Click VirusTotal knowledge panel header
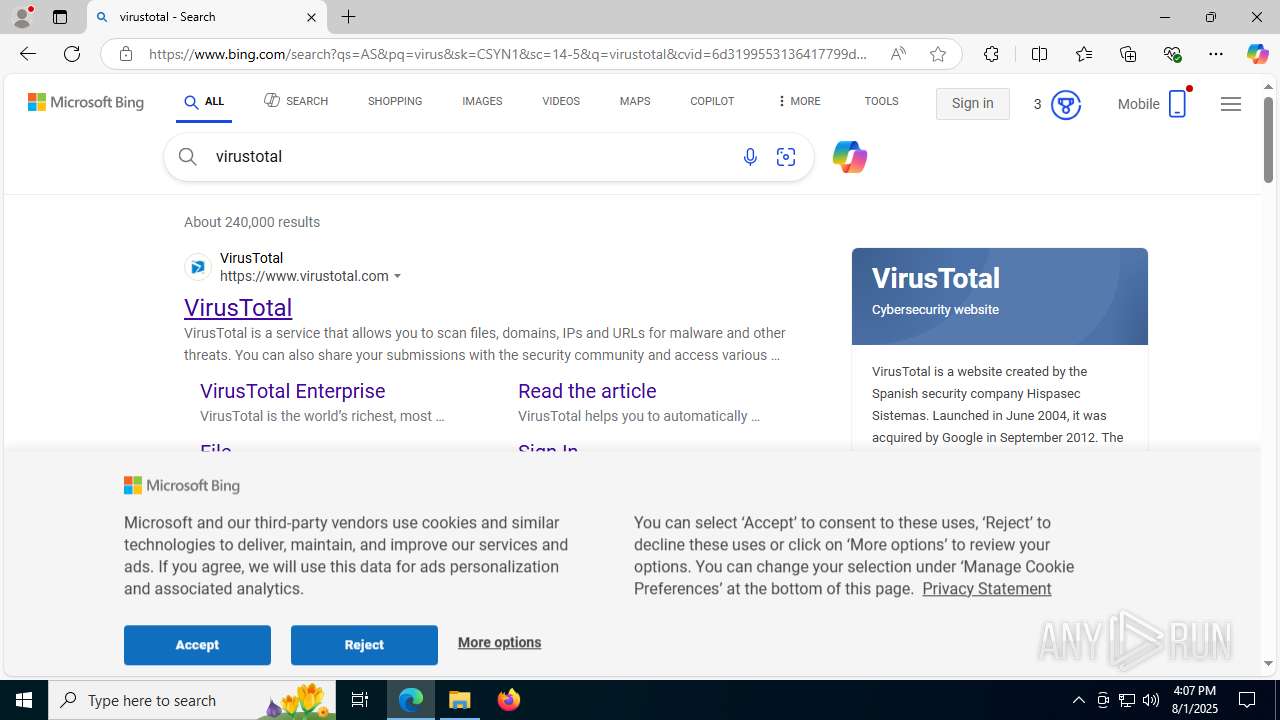 click(x=1000, y=296)
